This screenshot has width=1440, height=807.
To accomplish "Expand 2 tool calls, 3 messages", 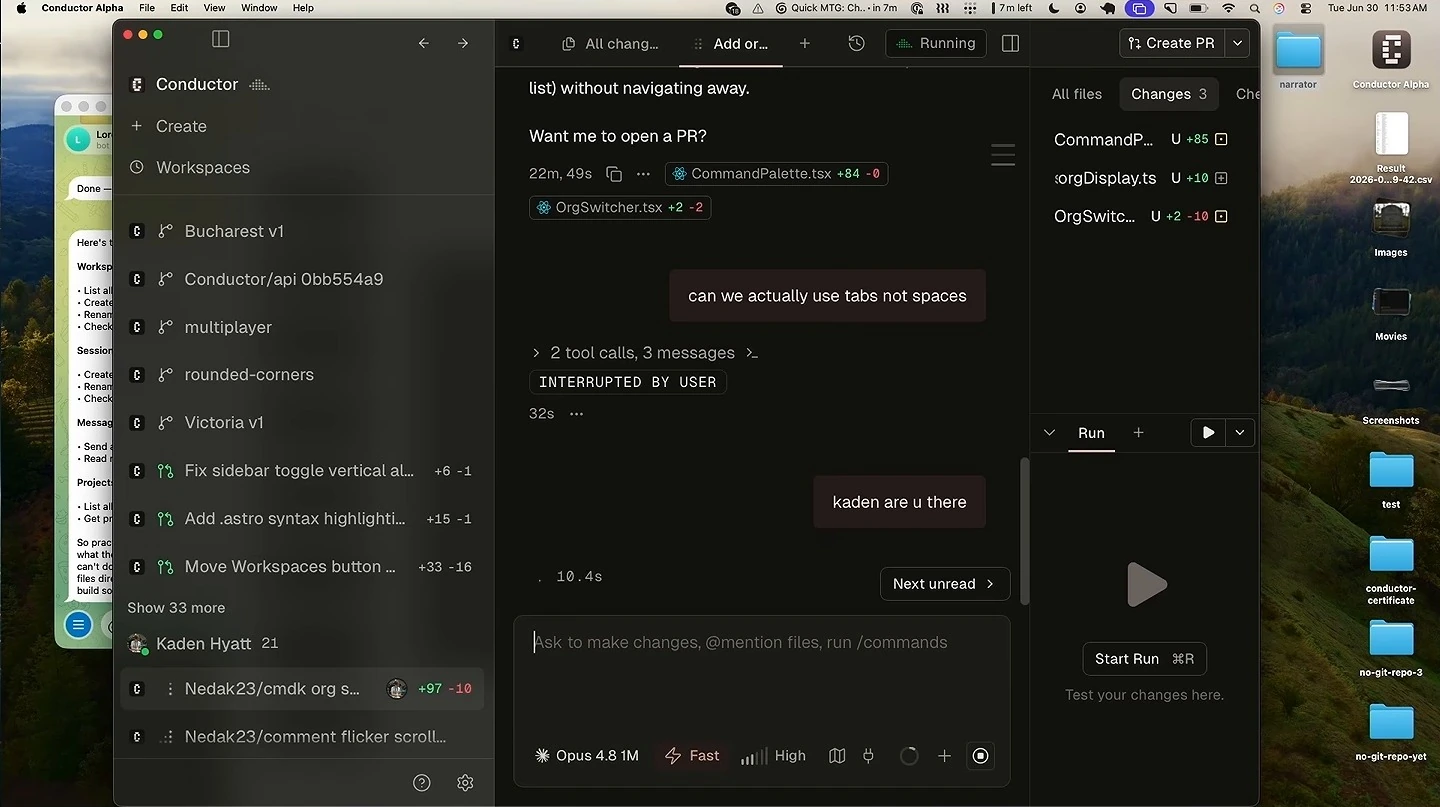I will coord(644,353).
